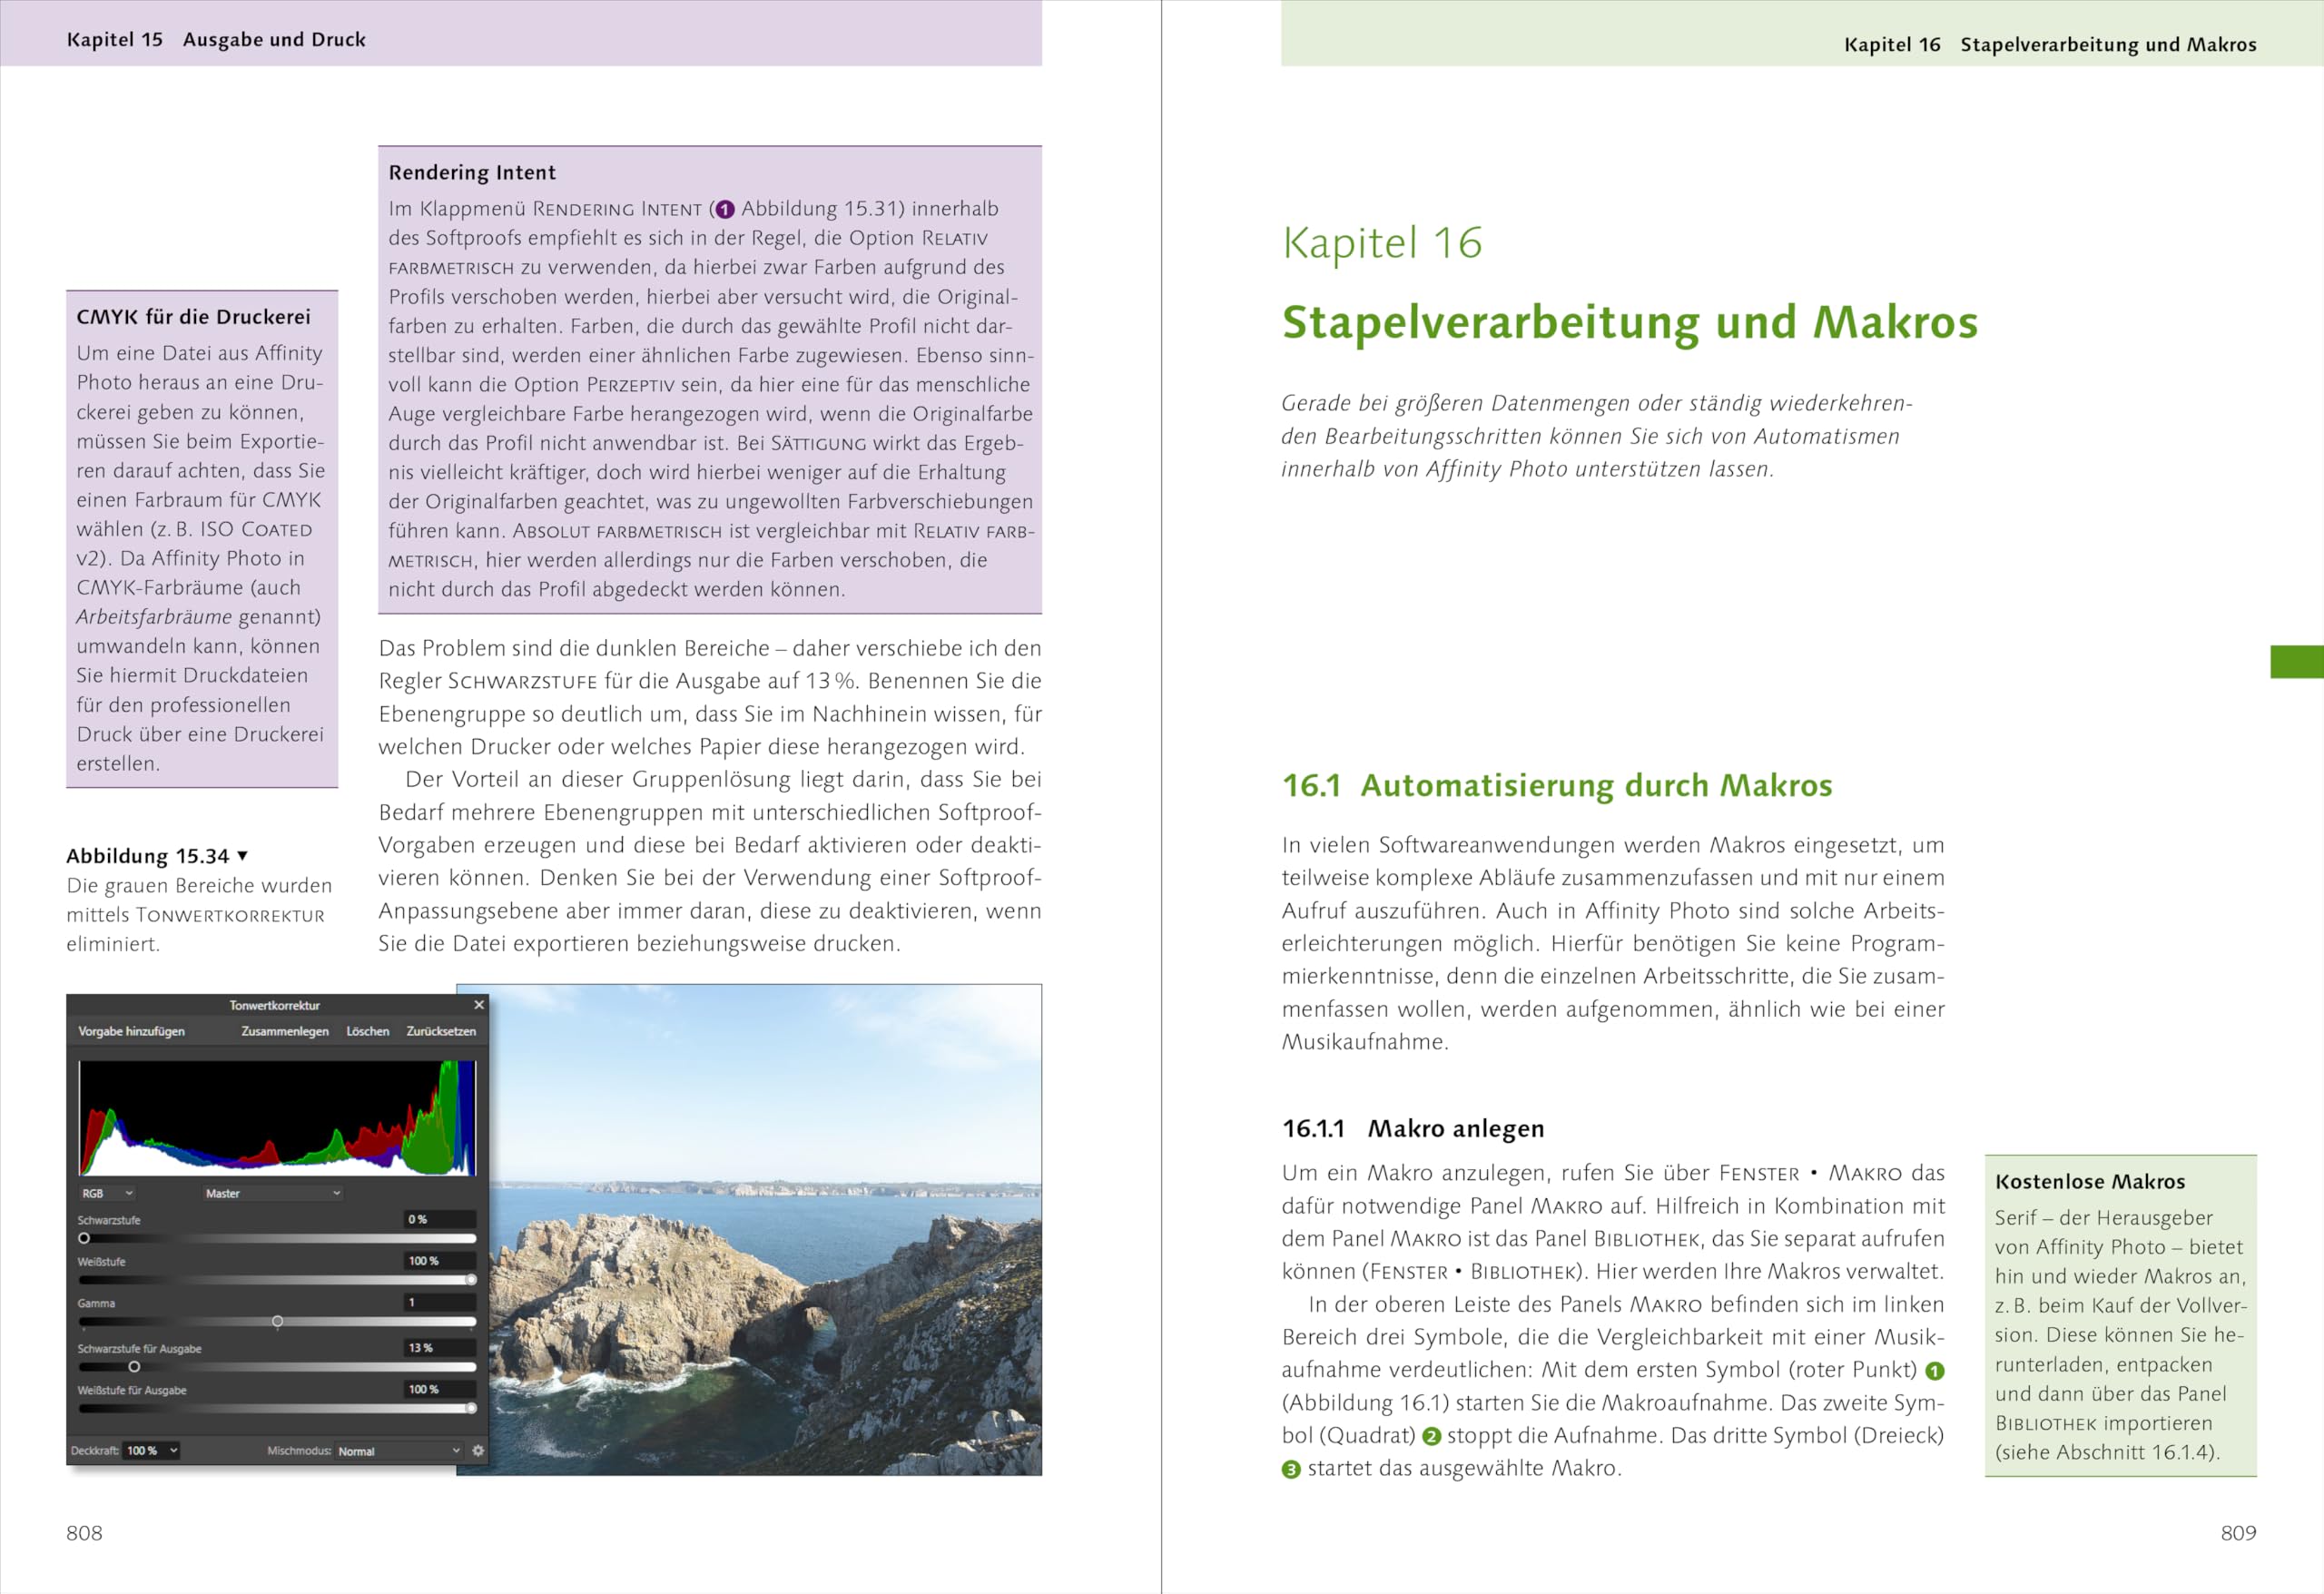Open the Master channel dropdown

[273, 1193]
